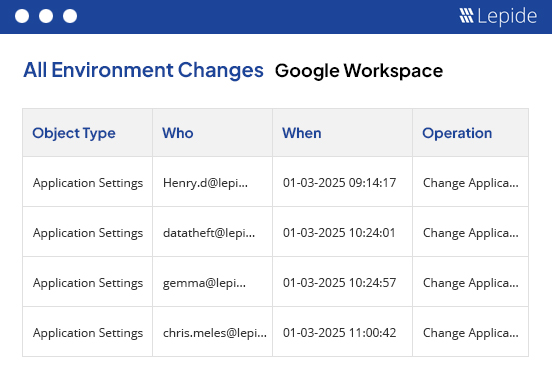Click the Lepide logo in the title bar
Viewport: 552px width, 380px height.
[x=498, y=16]
